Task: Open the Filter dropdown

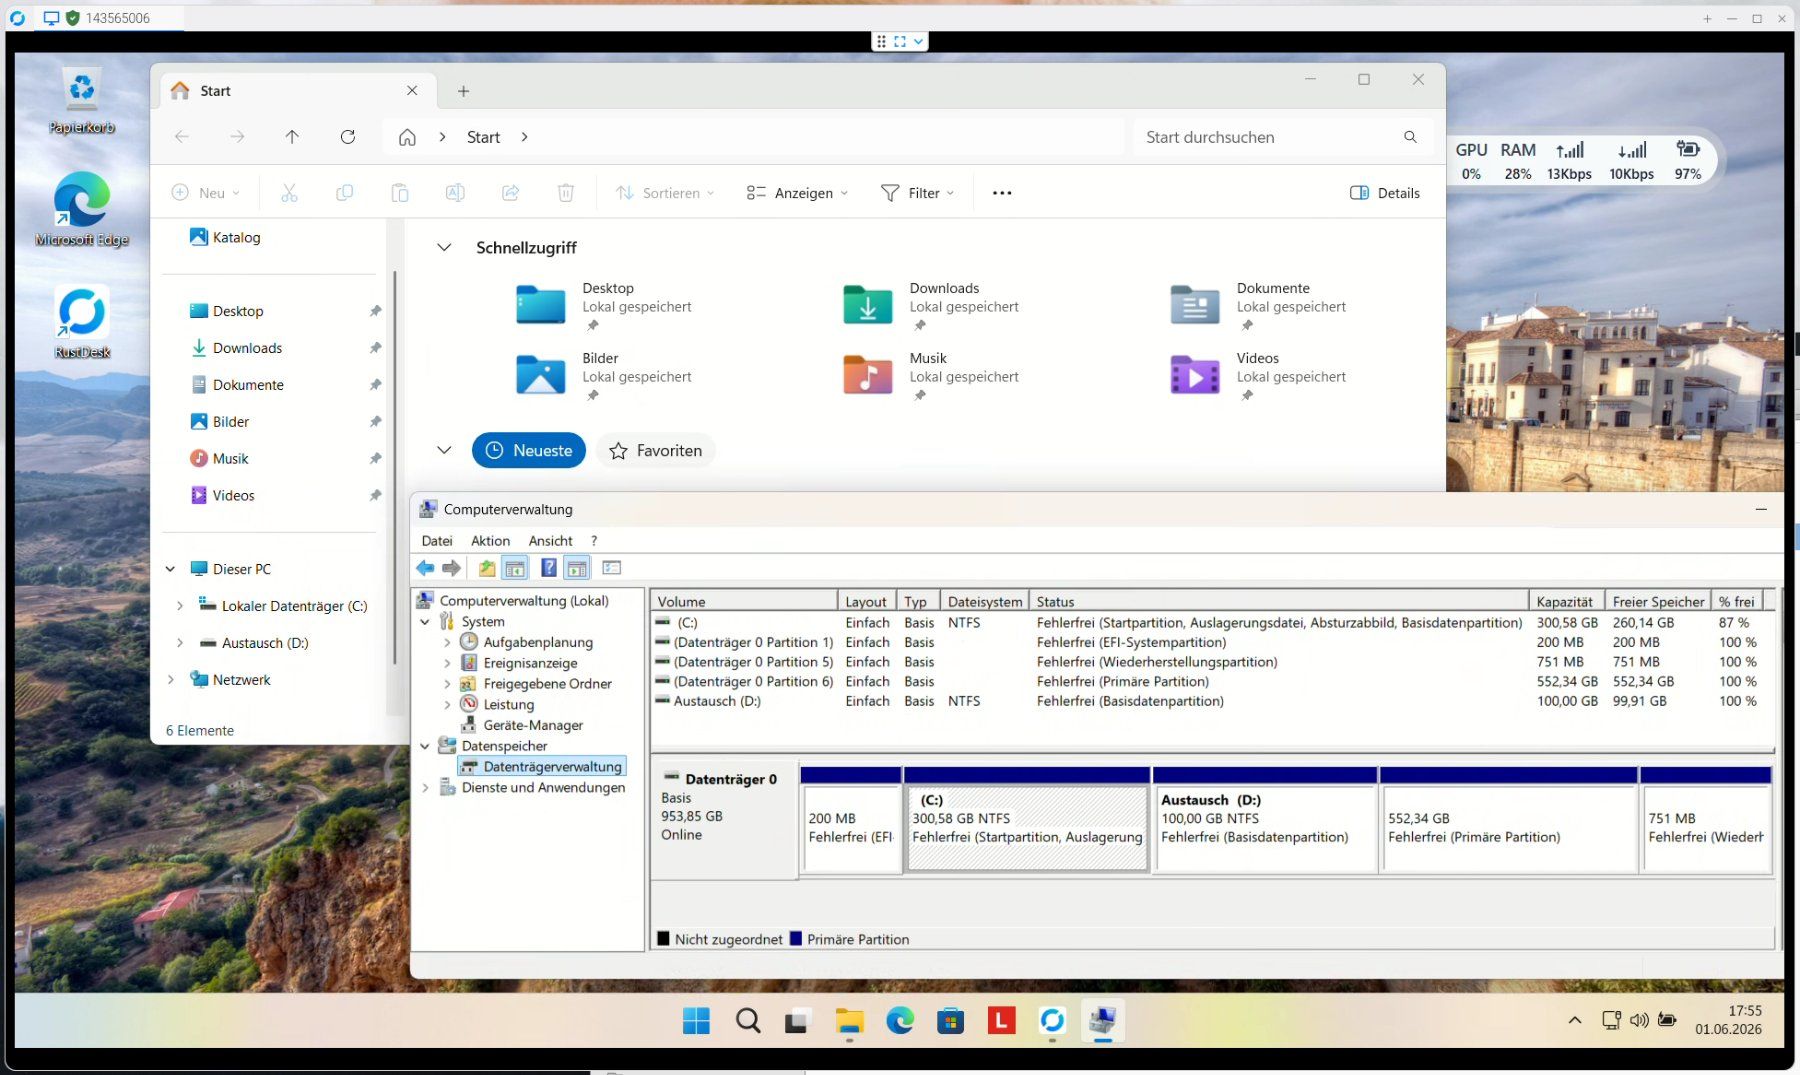Action: [x=917, y=193]
